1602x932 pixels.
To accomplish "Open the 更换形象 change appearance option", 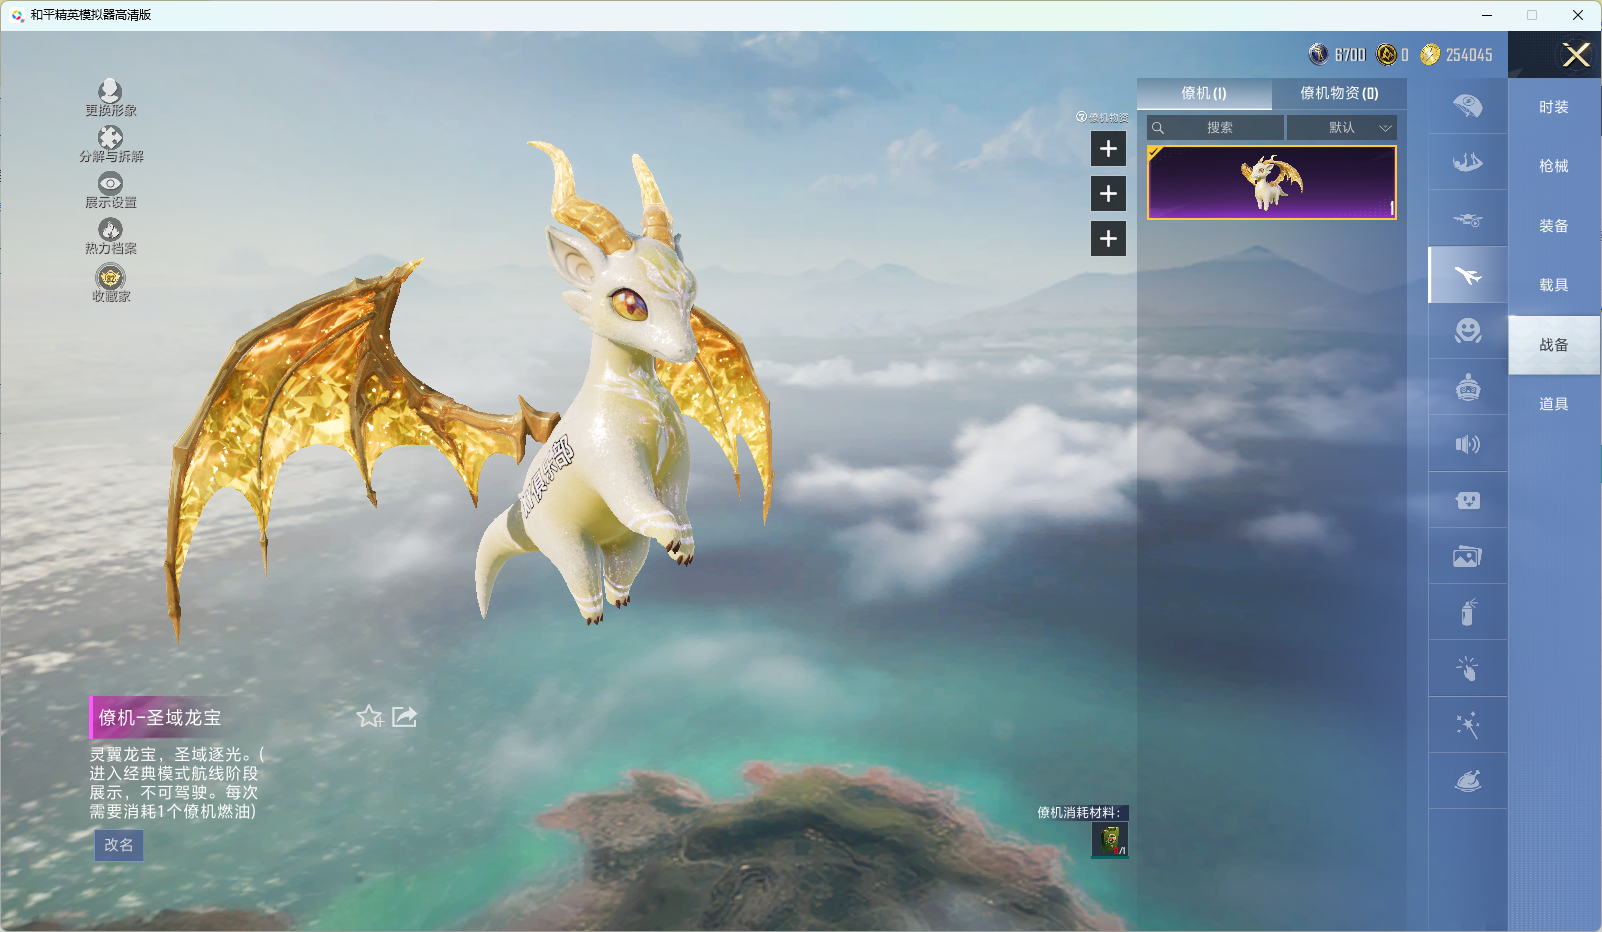I will pyautogui.click(x=110, y=98).
